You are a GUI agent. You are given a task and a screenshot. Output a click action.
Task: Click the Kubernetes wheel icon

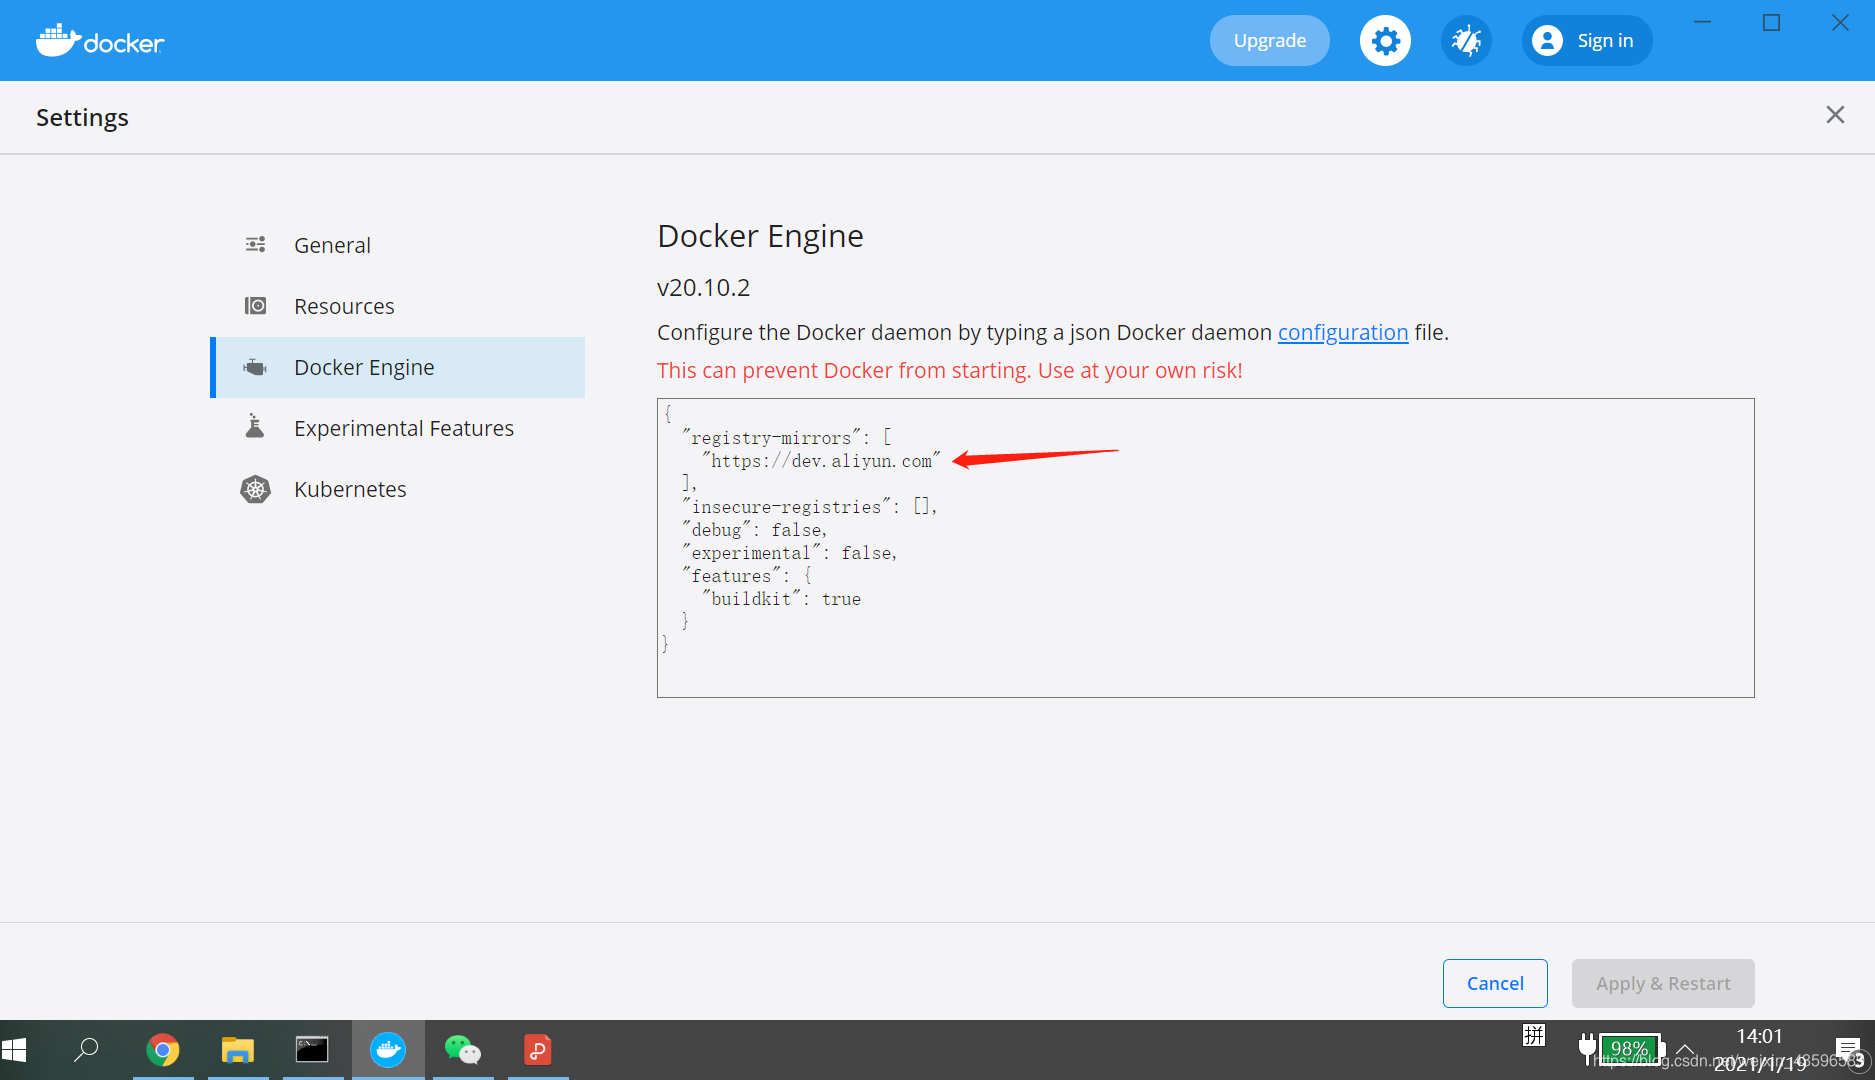coord(256,489)
